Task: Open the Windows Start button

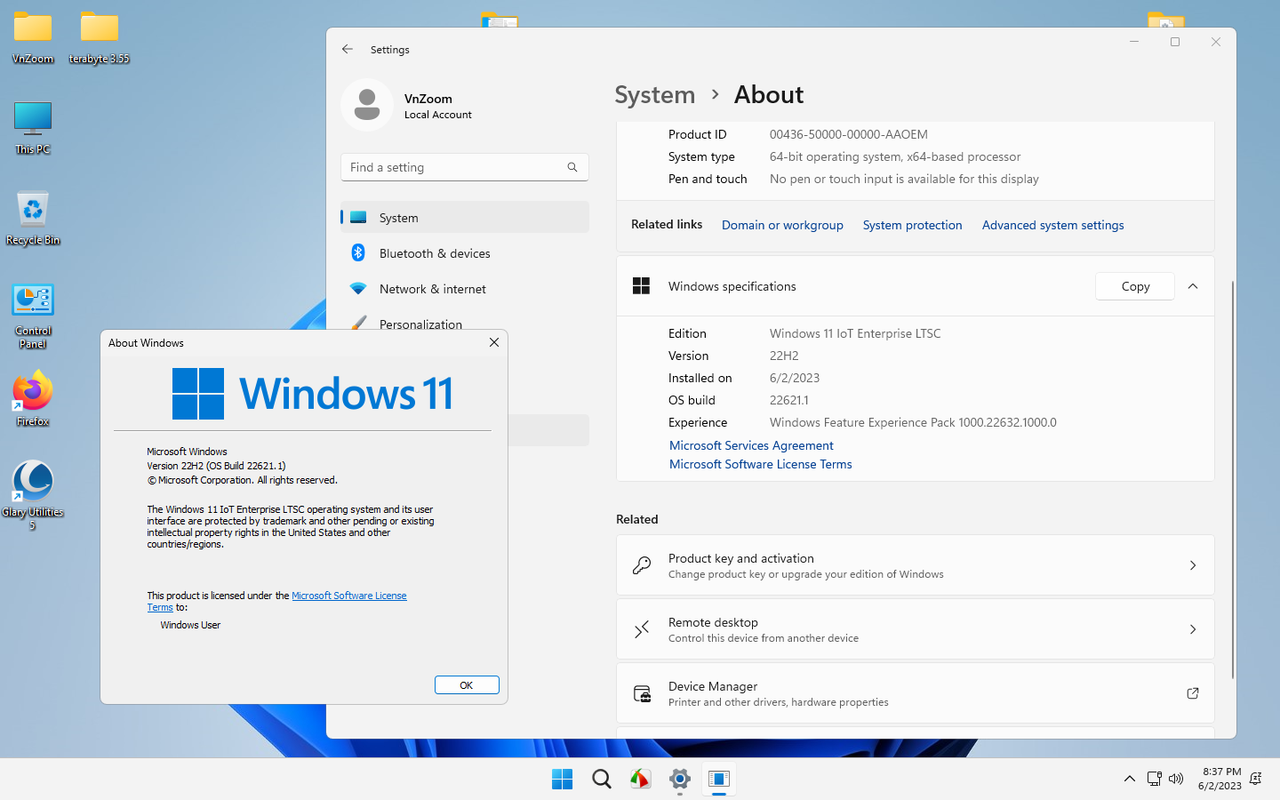Action: (562, 779)
